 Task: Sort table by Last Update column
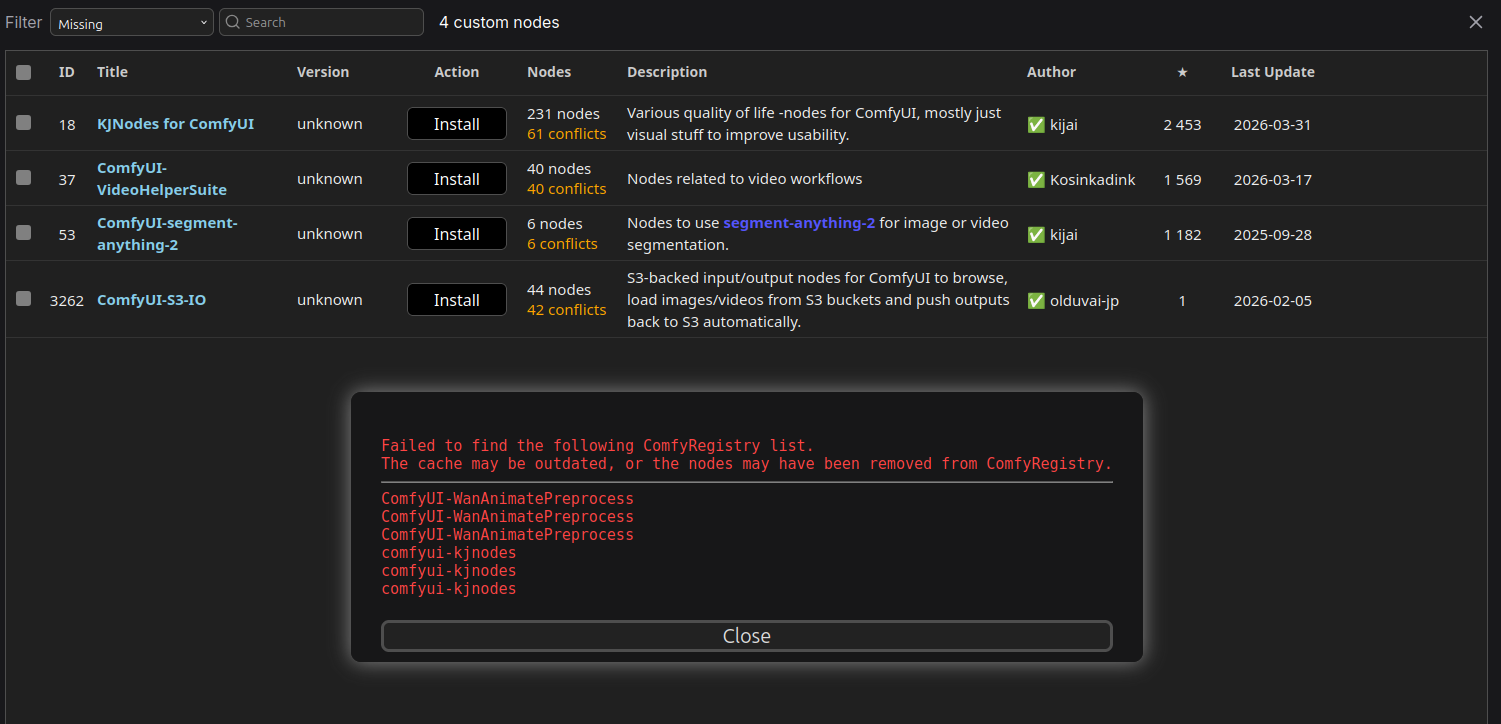pyautogui.click(x=1272, y=72)
